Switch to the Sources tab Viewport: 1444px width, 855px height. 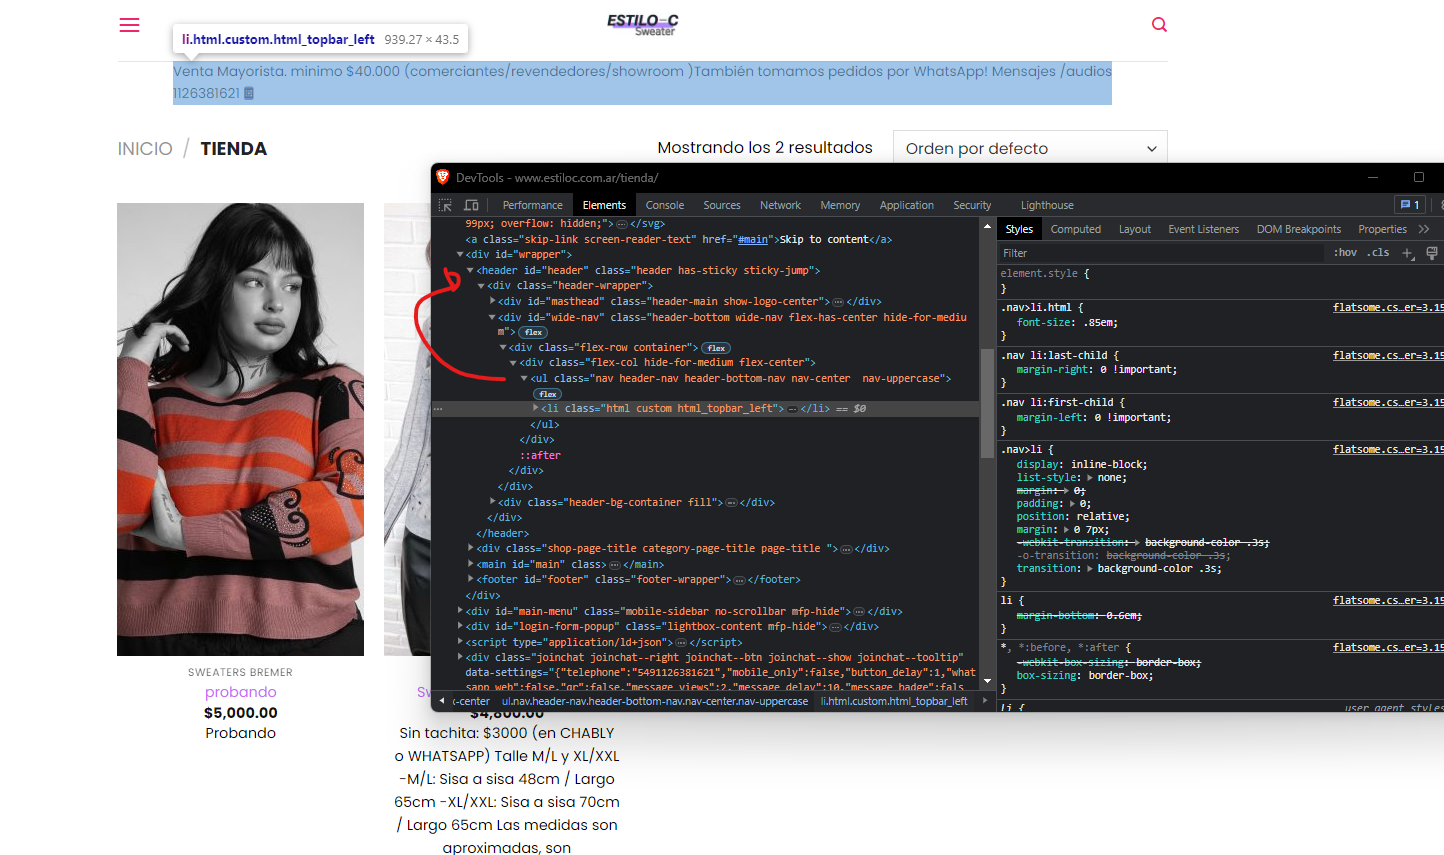point(722,205)
